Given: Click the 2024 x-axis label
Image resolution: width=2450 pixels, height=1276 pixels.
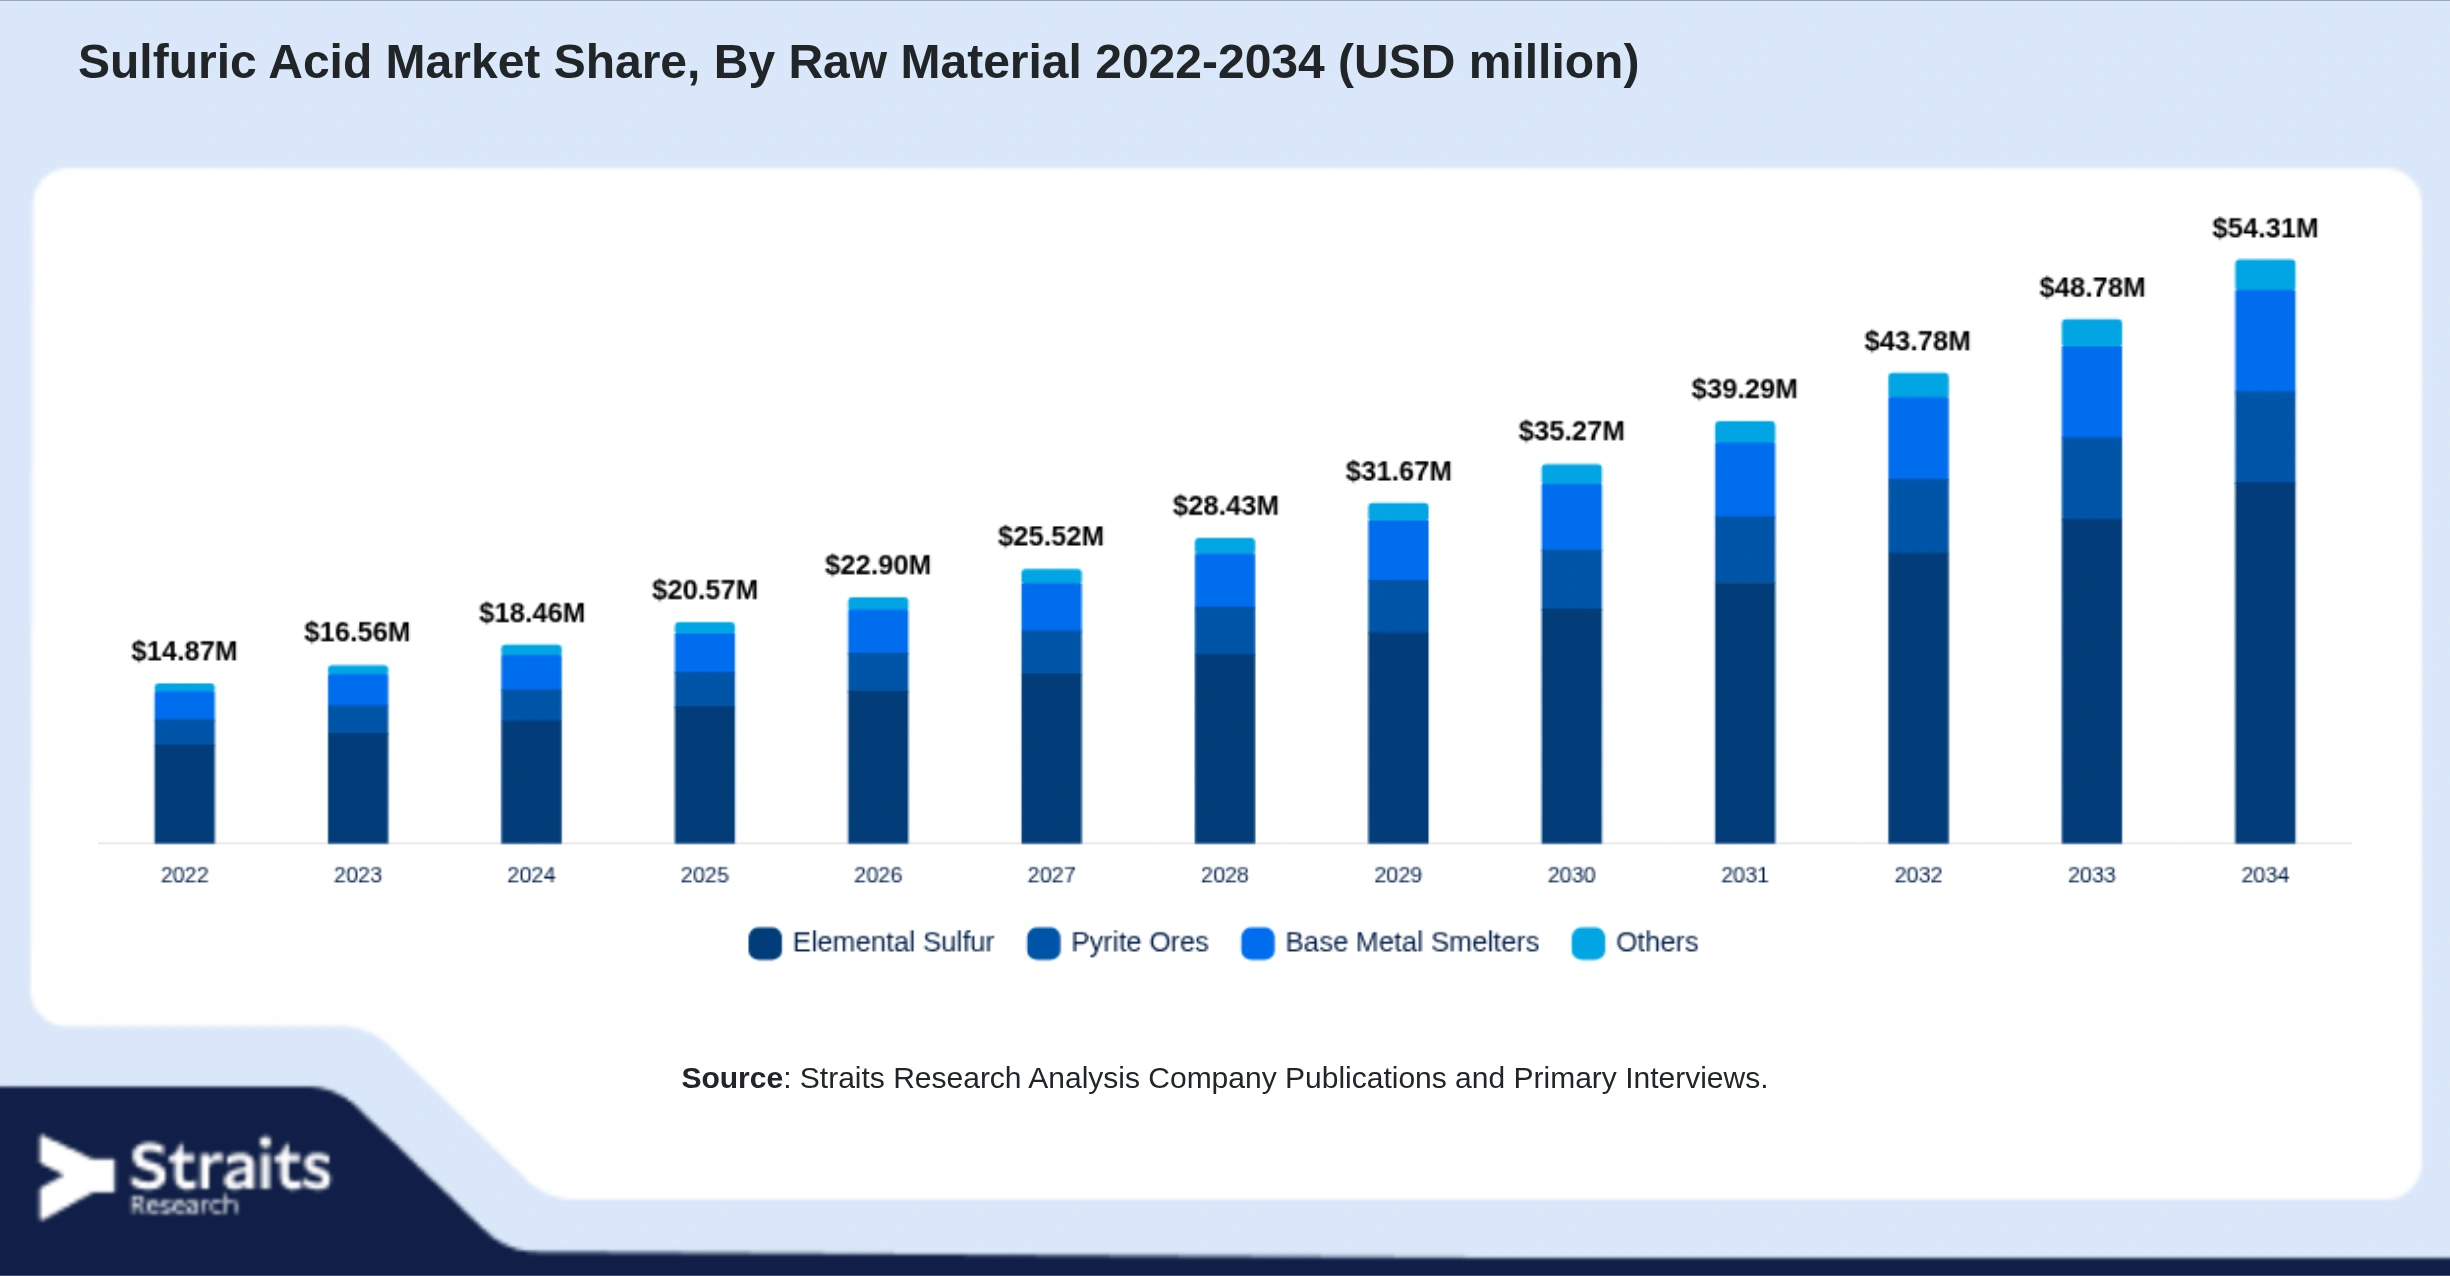Looking at the screenshot, I should tap(531, 875).
